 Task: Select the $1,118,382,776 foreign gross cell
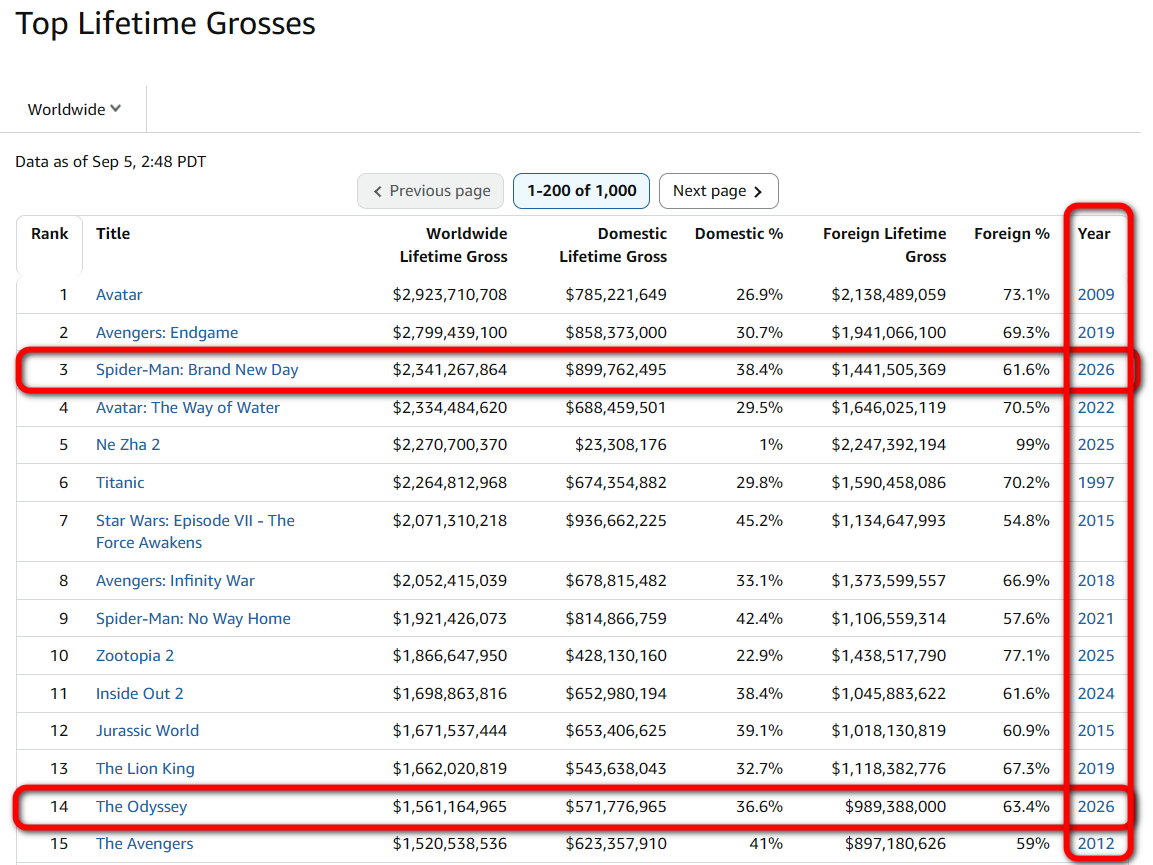click(888, 769)
